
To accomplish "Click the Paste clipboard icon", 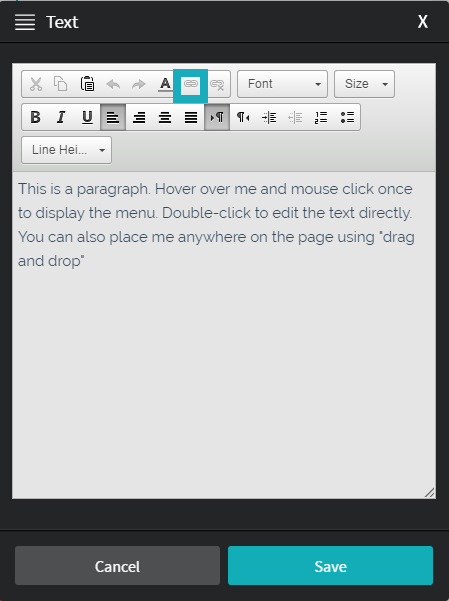I will click(87, 84).
